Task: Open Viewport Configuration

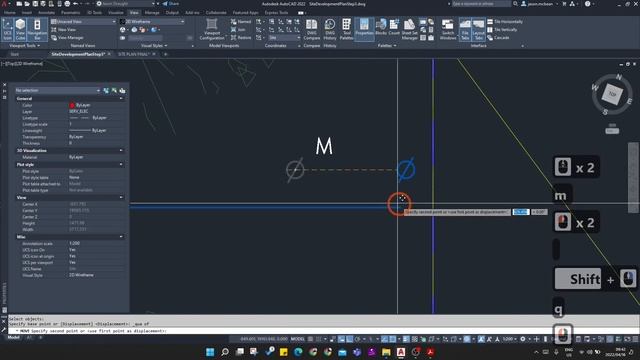Action: pyautogui.click(x=212, y=29)
